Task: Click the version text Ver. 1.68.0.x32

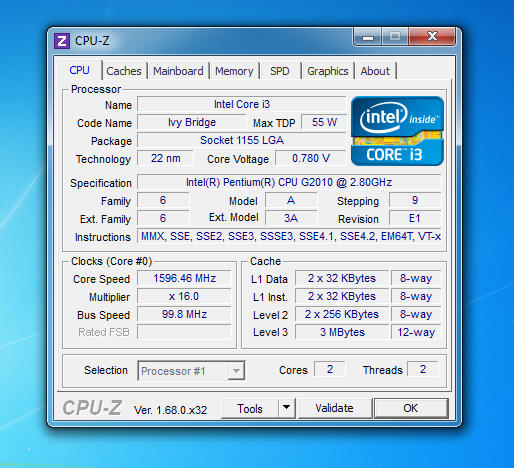Action: click(170, 410)
